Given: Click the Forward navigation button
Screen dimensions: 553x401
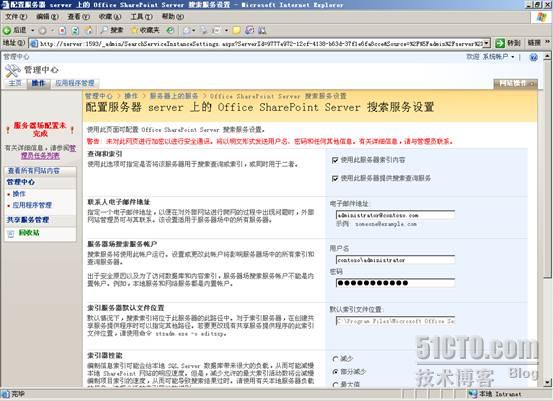Looking at the screenshot, I should coord(42,31).
